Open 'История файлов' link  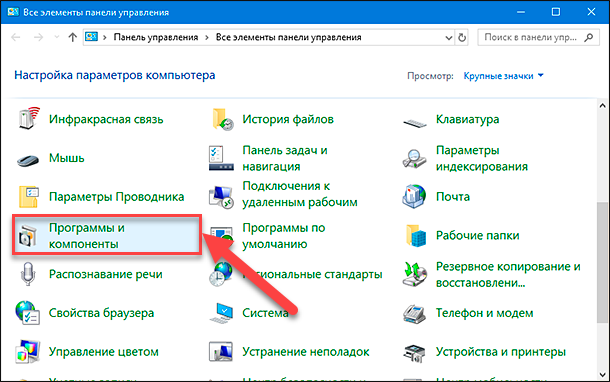click(x=288, y=119)
